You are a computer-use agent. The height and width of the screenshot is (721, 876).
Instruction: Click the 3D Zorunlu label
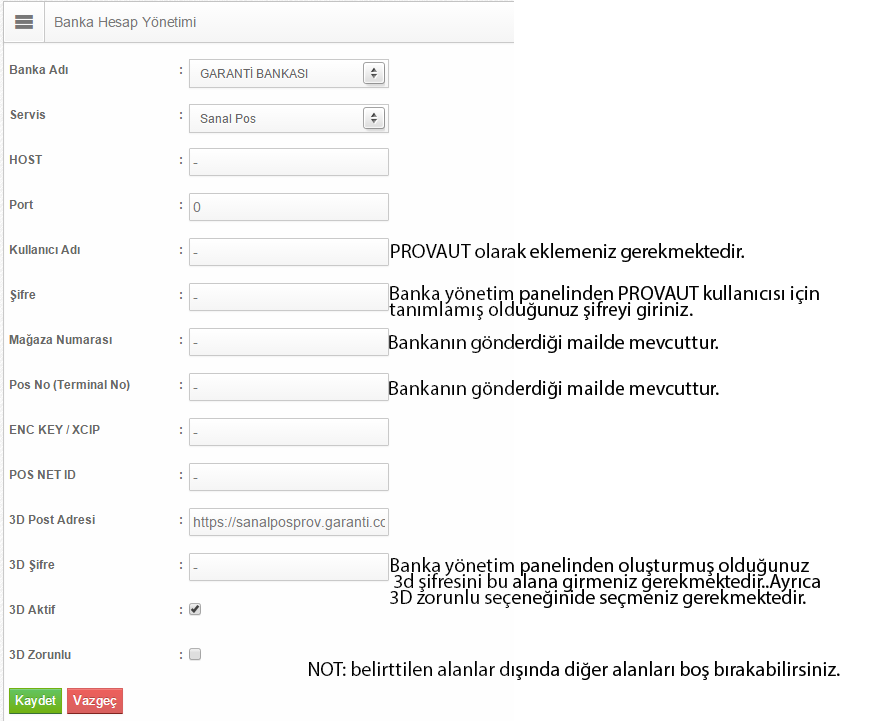tap(40, 655)
